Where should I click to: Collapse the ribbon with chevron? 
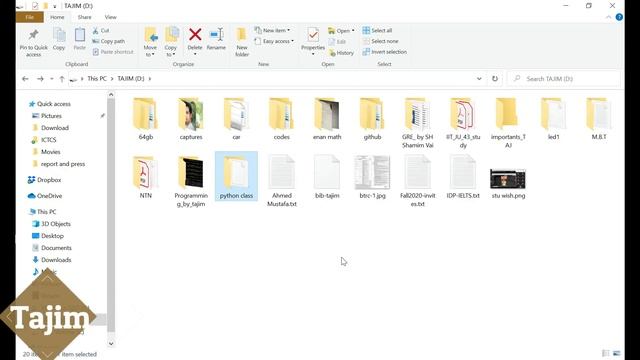tap(609, 17)
